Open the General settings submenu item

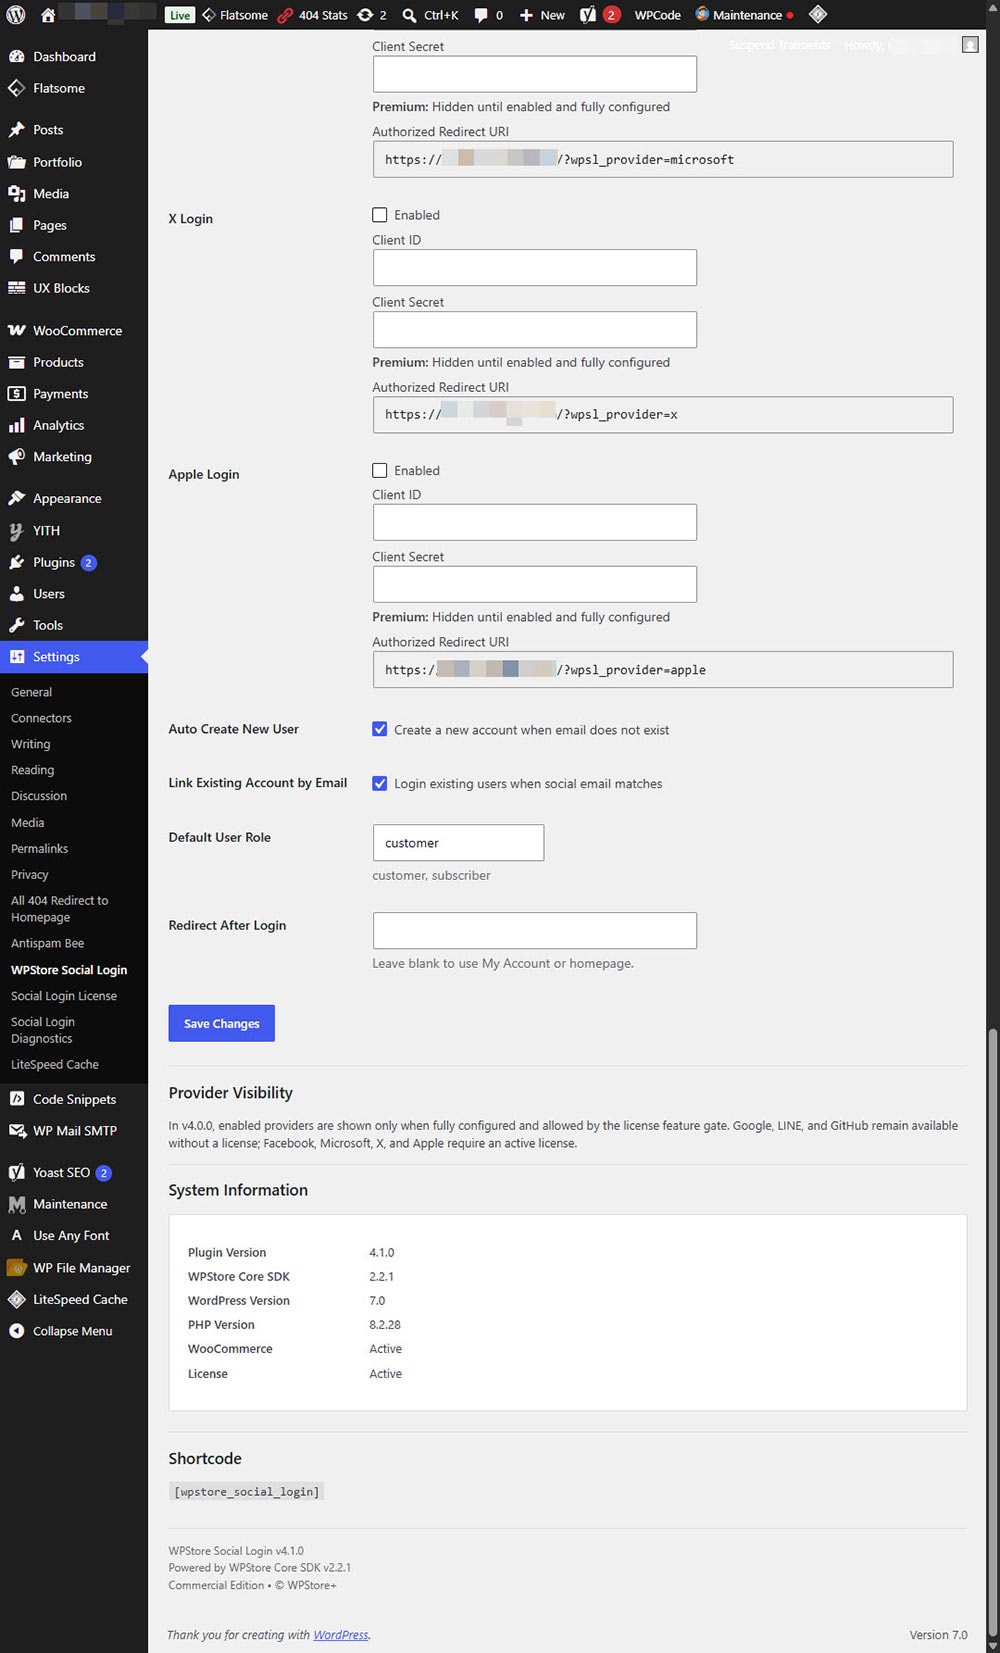pos(32,692)
